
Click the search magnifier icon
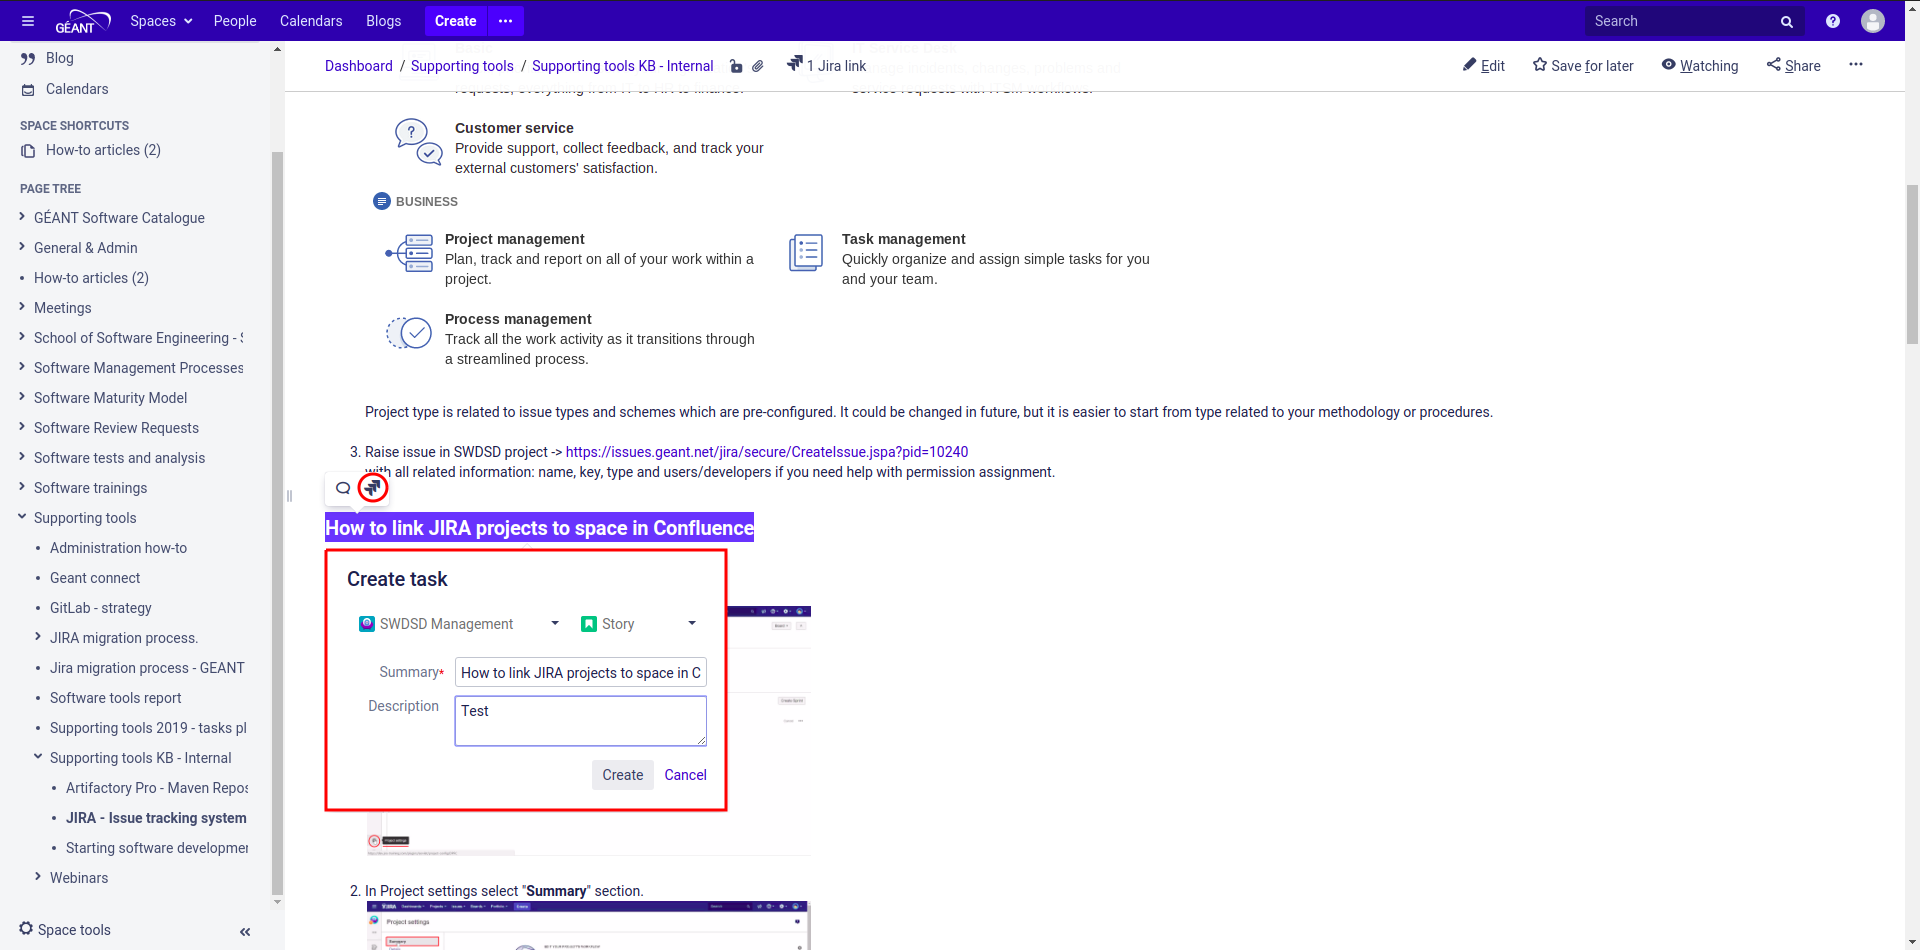(1787, 21)
